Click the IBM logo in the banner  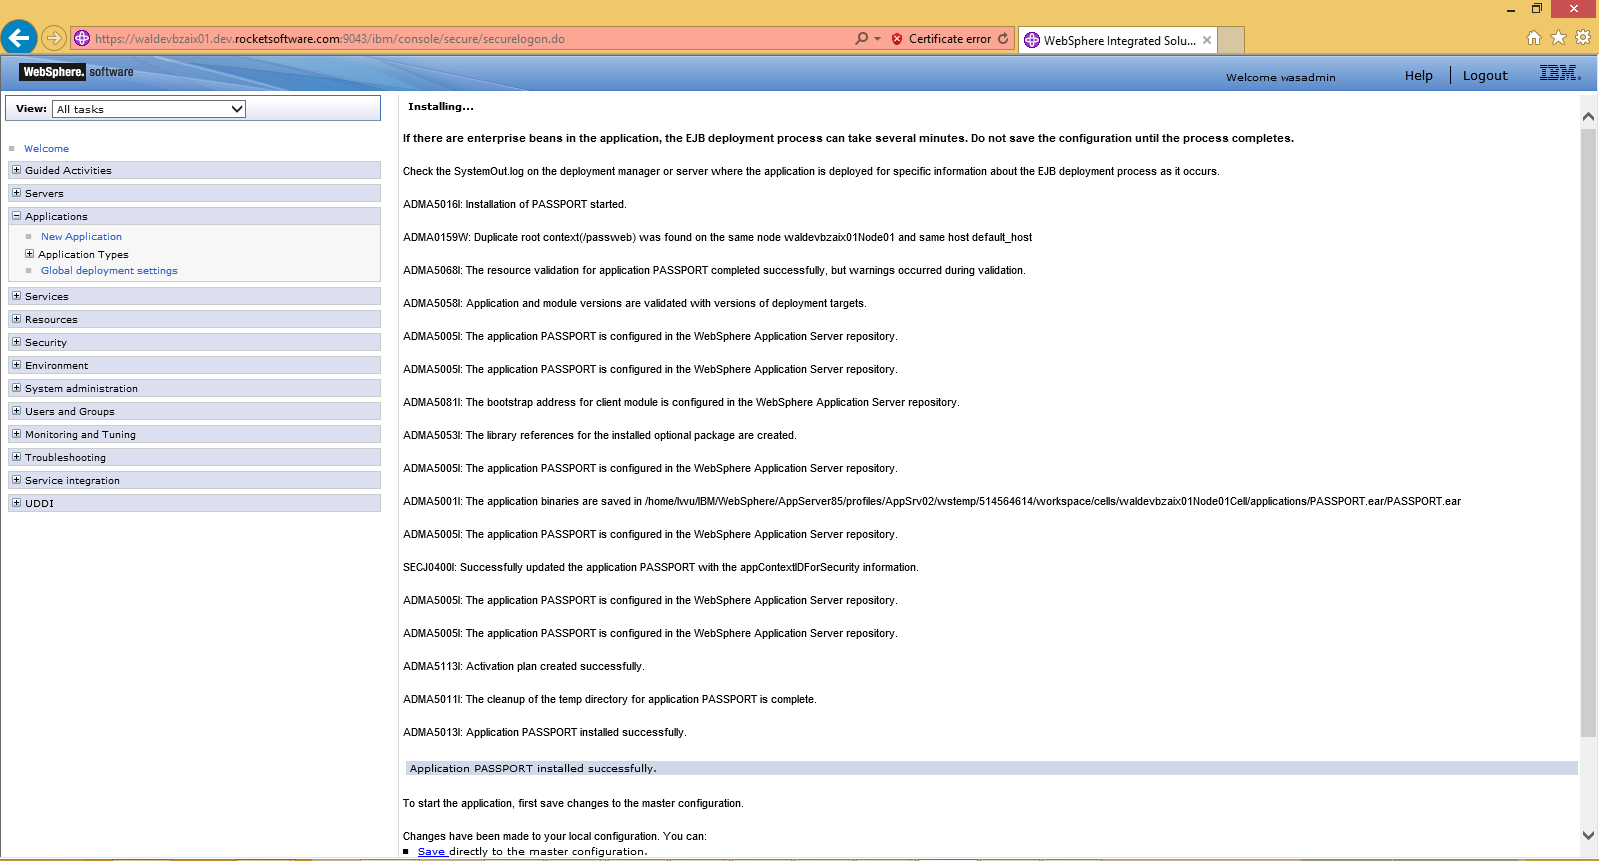[x=1559, y=73]
